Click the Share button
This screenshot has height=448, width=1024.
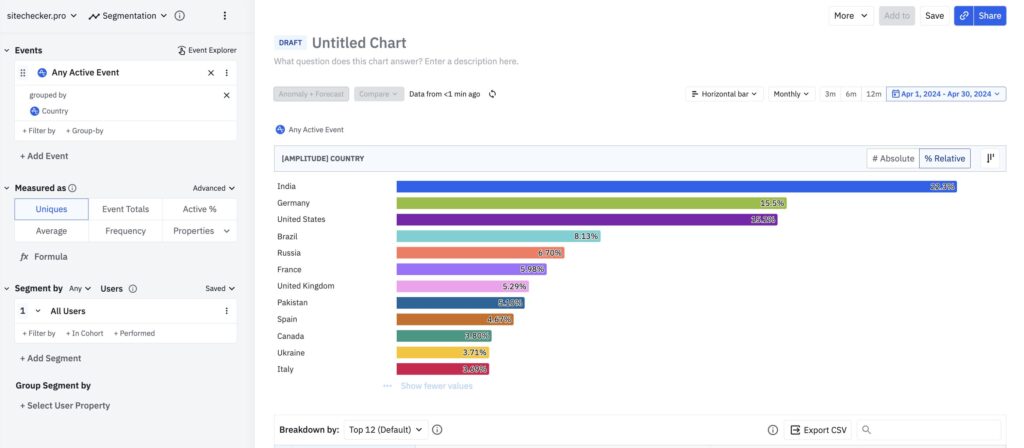tap(980, 16)
